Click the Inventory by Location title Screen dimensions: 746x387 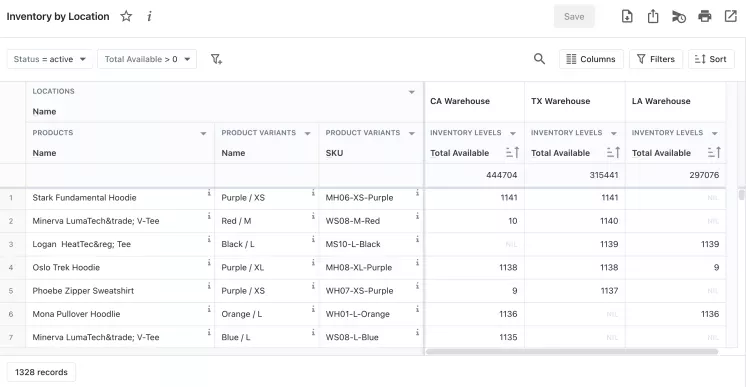click(x=58, y=16)
